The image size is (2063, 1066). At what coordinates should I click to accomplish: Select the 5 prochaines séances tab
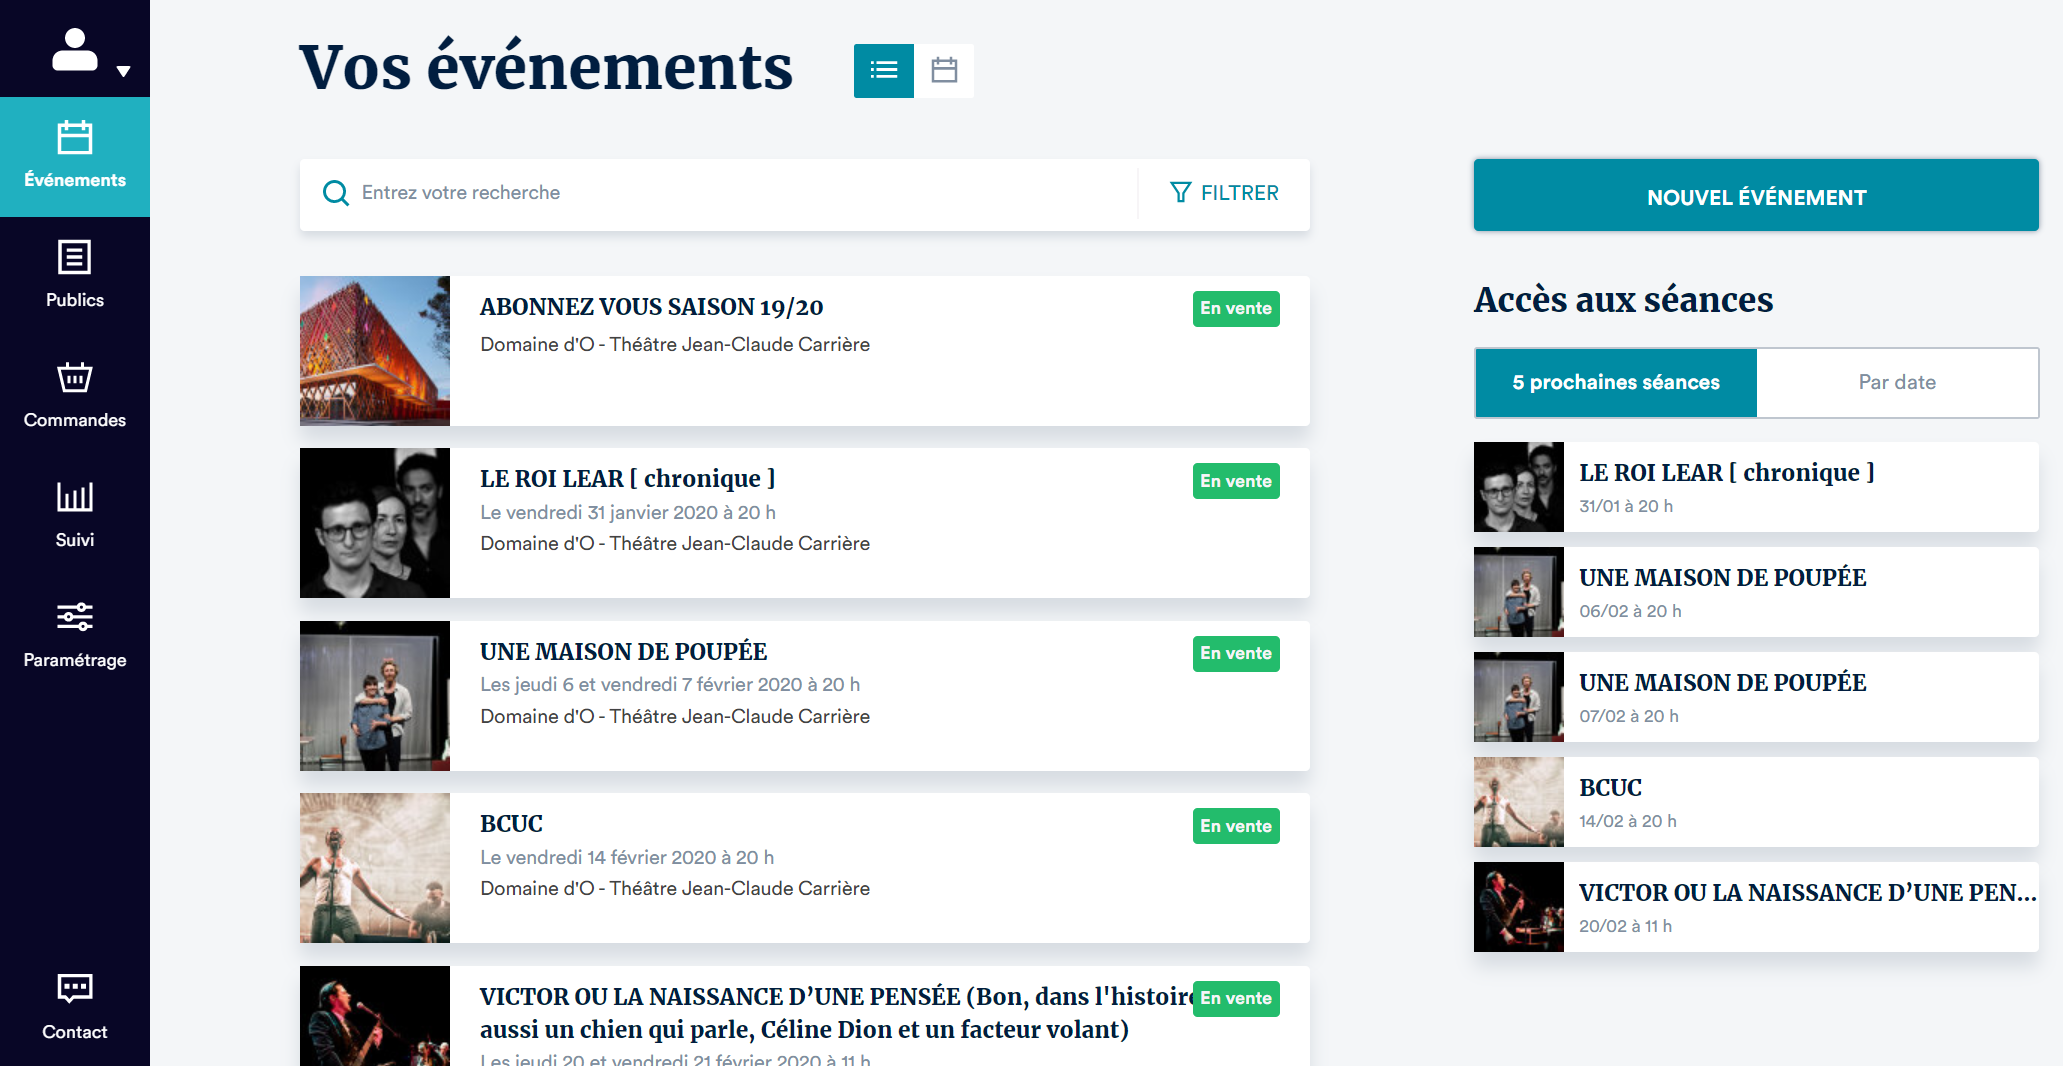pos(1615,383)
